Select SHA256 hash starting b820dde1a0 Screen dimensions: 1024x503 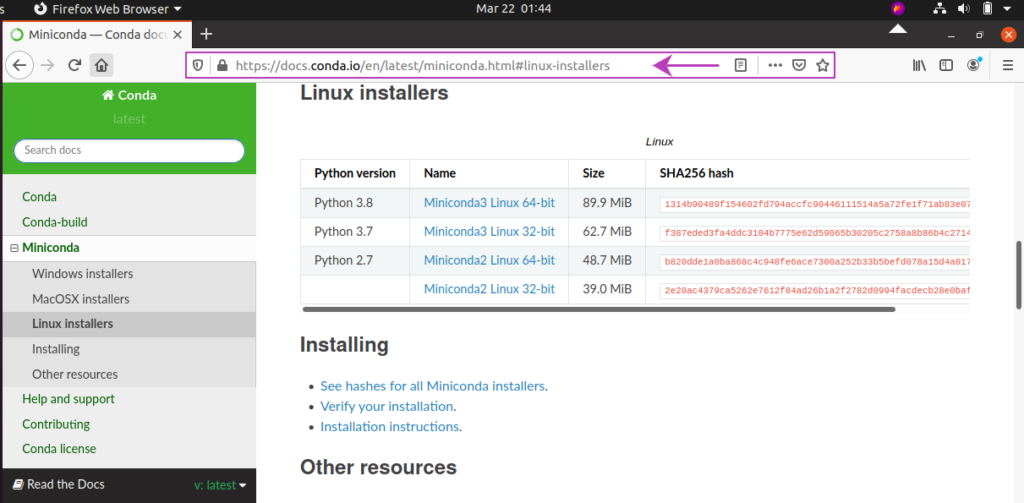815,261
